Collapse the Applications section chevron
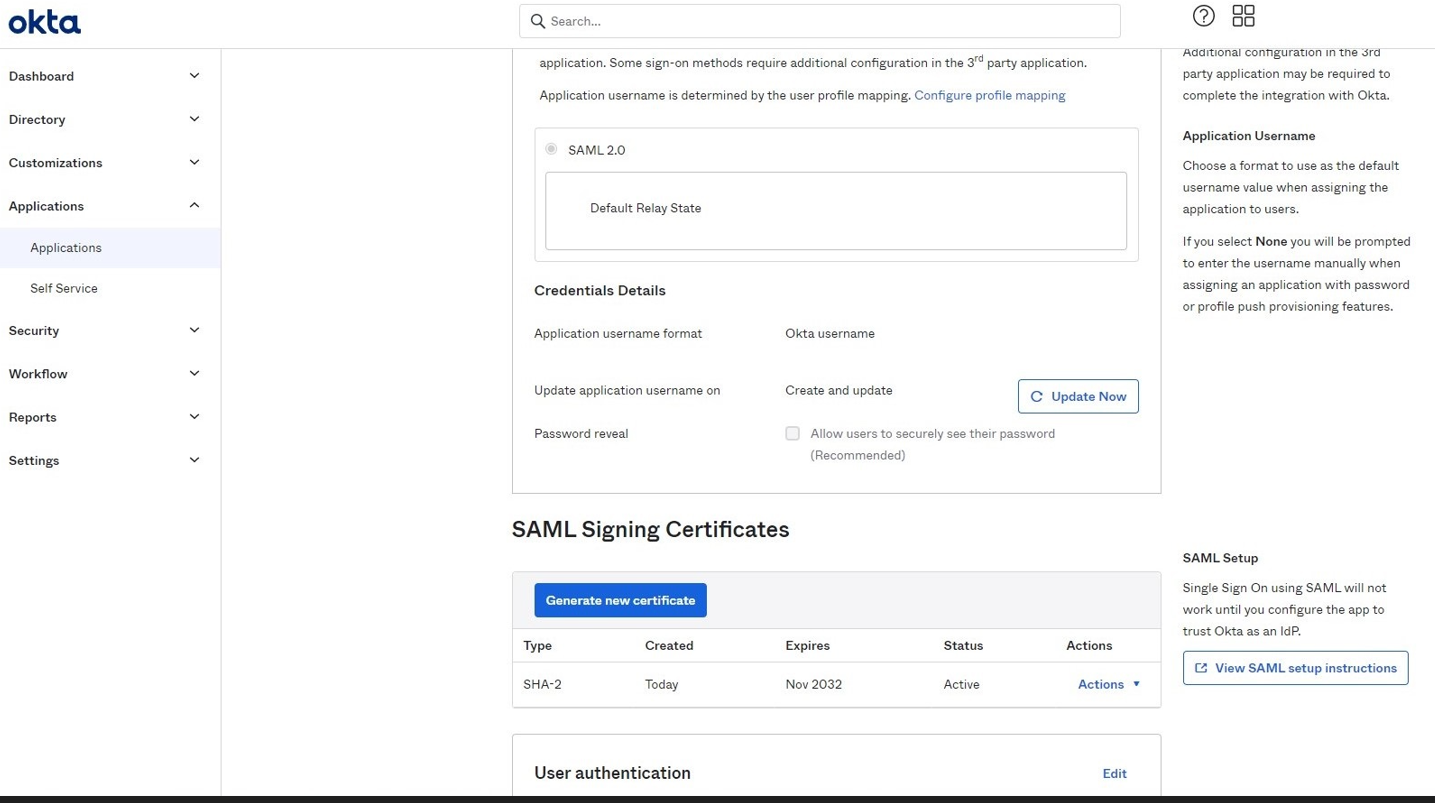 pyautogui.click(x=194, y=206)
